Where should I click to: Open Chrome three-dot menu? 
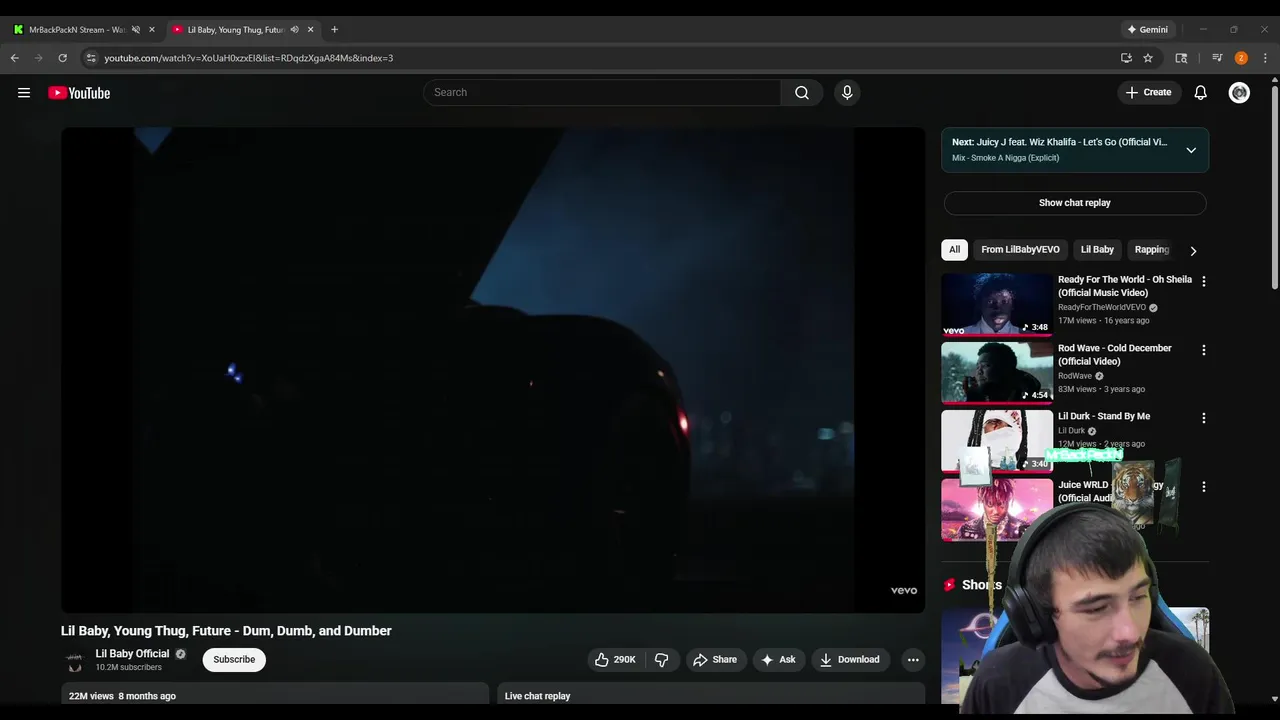[1265, 58]
